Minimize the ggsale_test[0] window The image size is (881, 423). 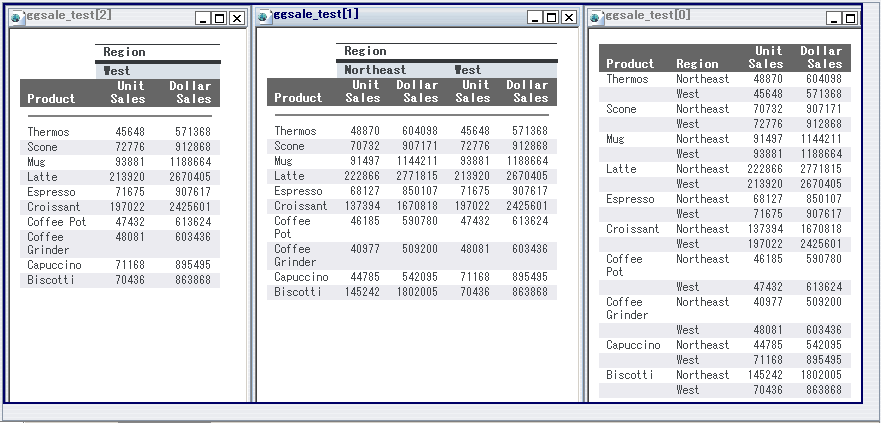point(834,19)
